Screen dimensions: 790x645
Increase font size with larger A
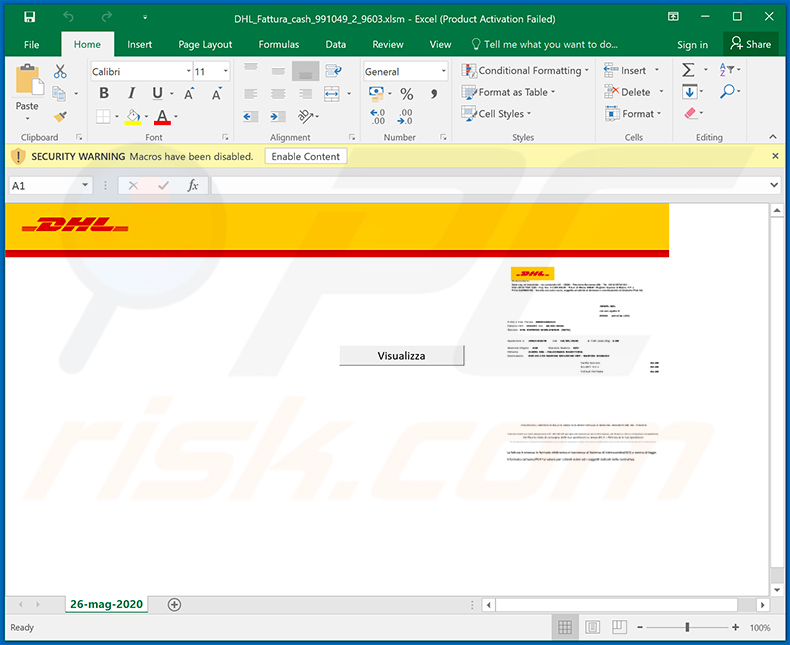(x=189, y=94)
